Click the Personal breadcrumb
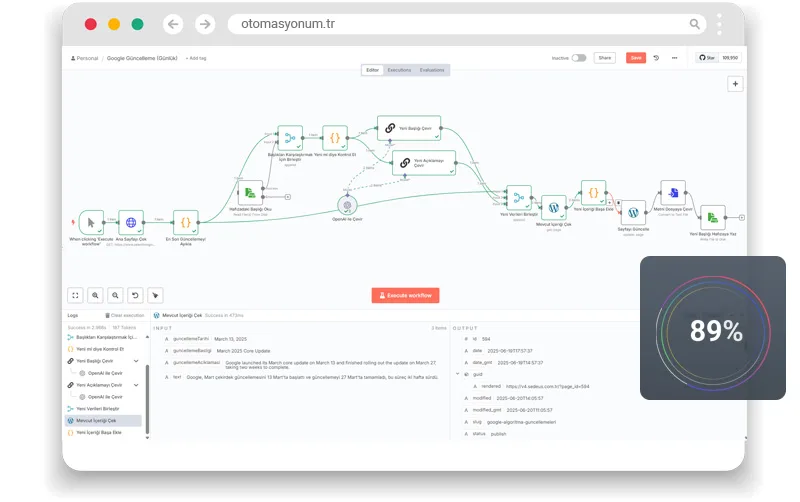 pos(84,58)
